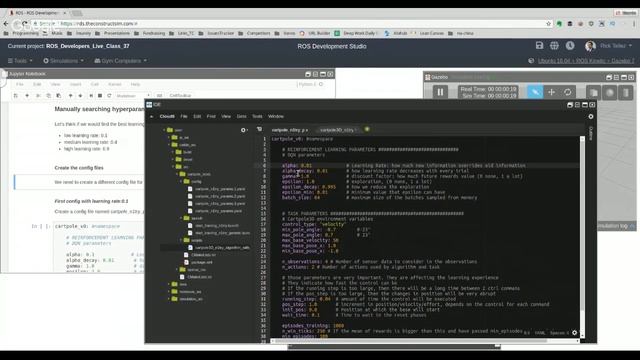Insert a cylinder shape in Gazebo
Screen dimensions: 640x360
click(626, 93)
